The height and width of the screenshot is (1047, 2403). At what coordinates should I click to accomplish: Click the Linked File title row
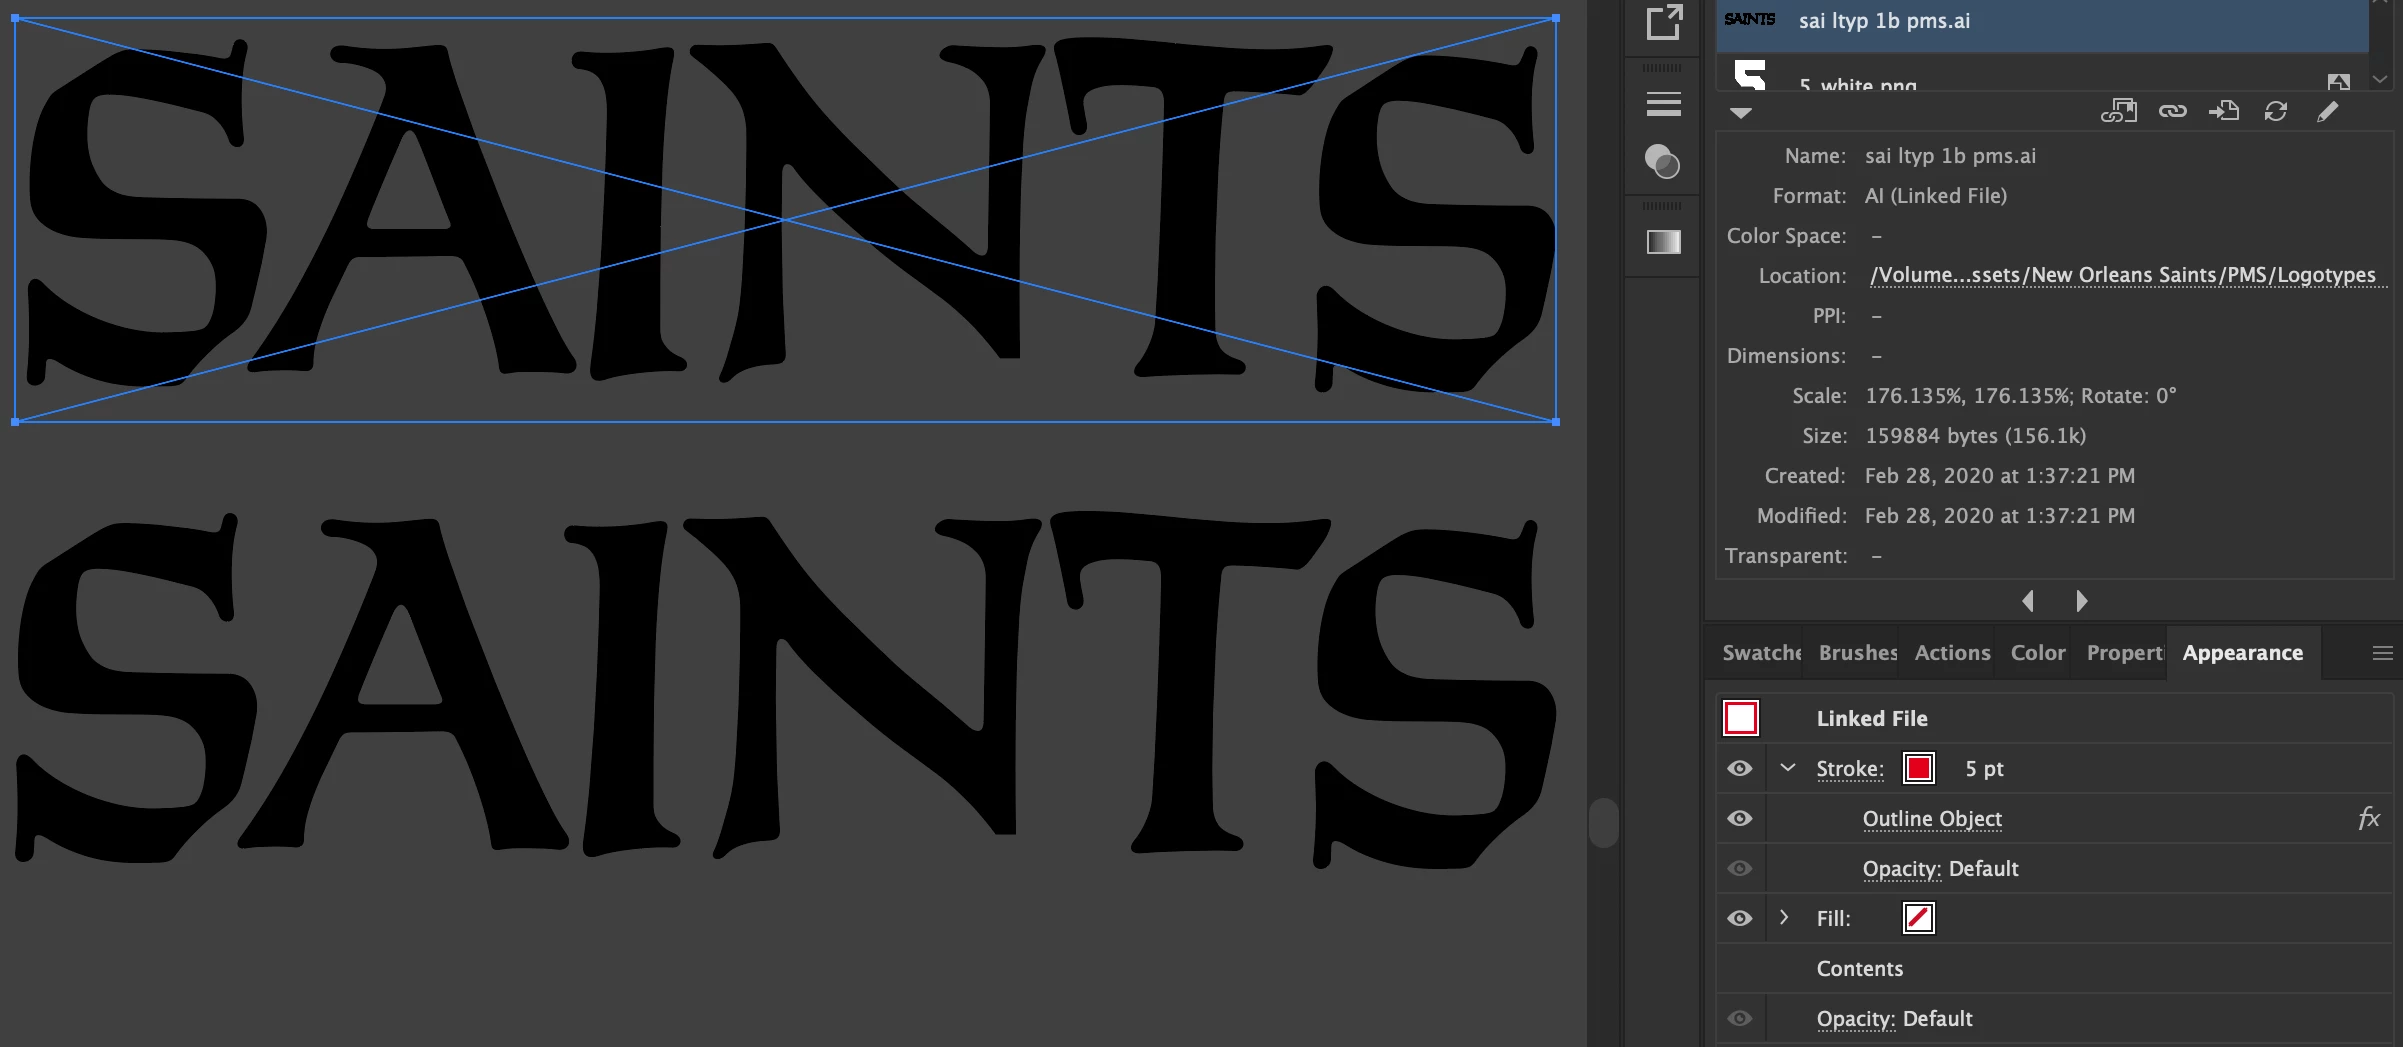[x=2054, y=718]
